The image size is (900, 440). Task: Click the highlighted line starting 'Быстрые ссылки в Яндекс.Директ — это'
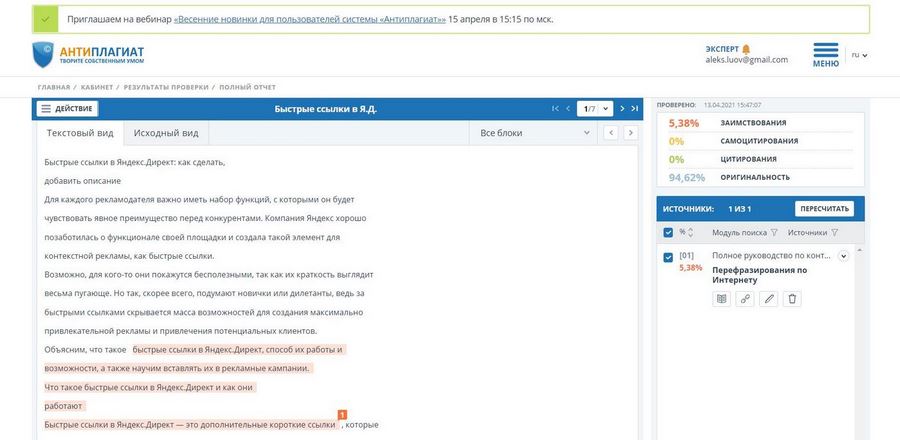click(x=190, y=425)
